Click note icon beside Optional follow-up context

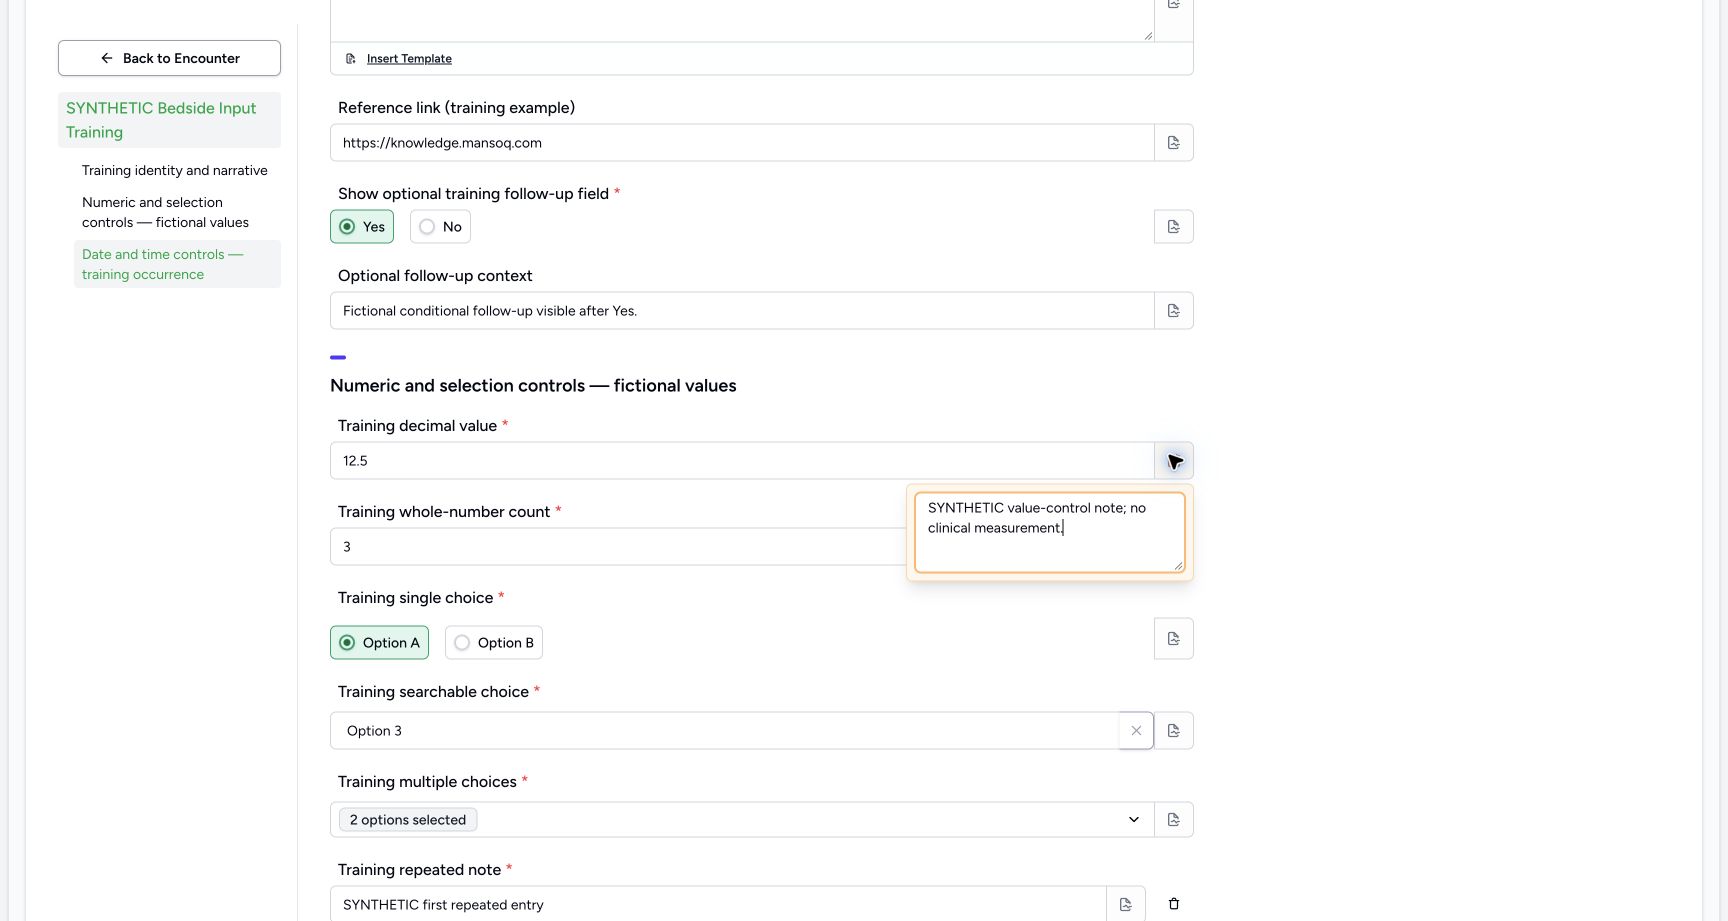tap(1174, 311)
